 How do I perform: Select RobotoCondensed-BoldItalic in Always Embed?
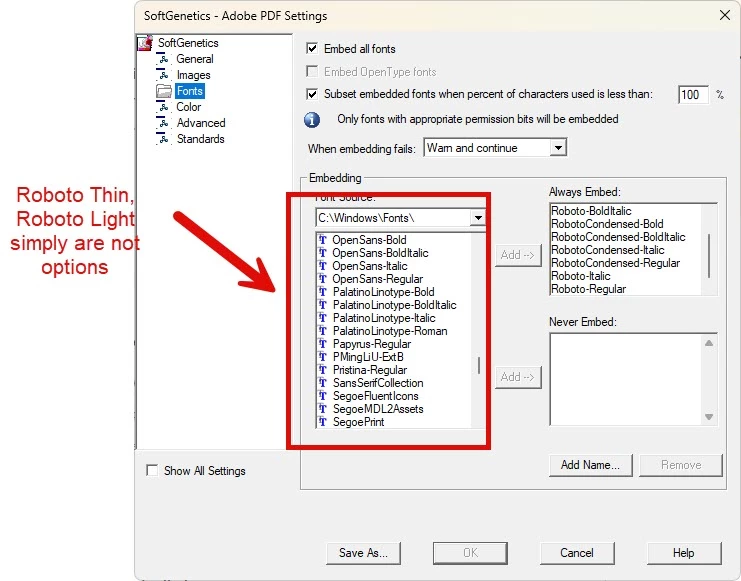point(618,237)
